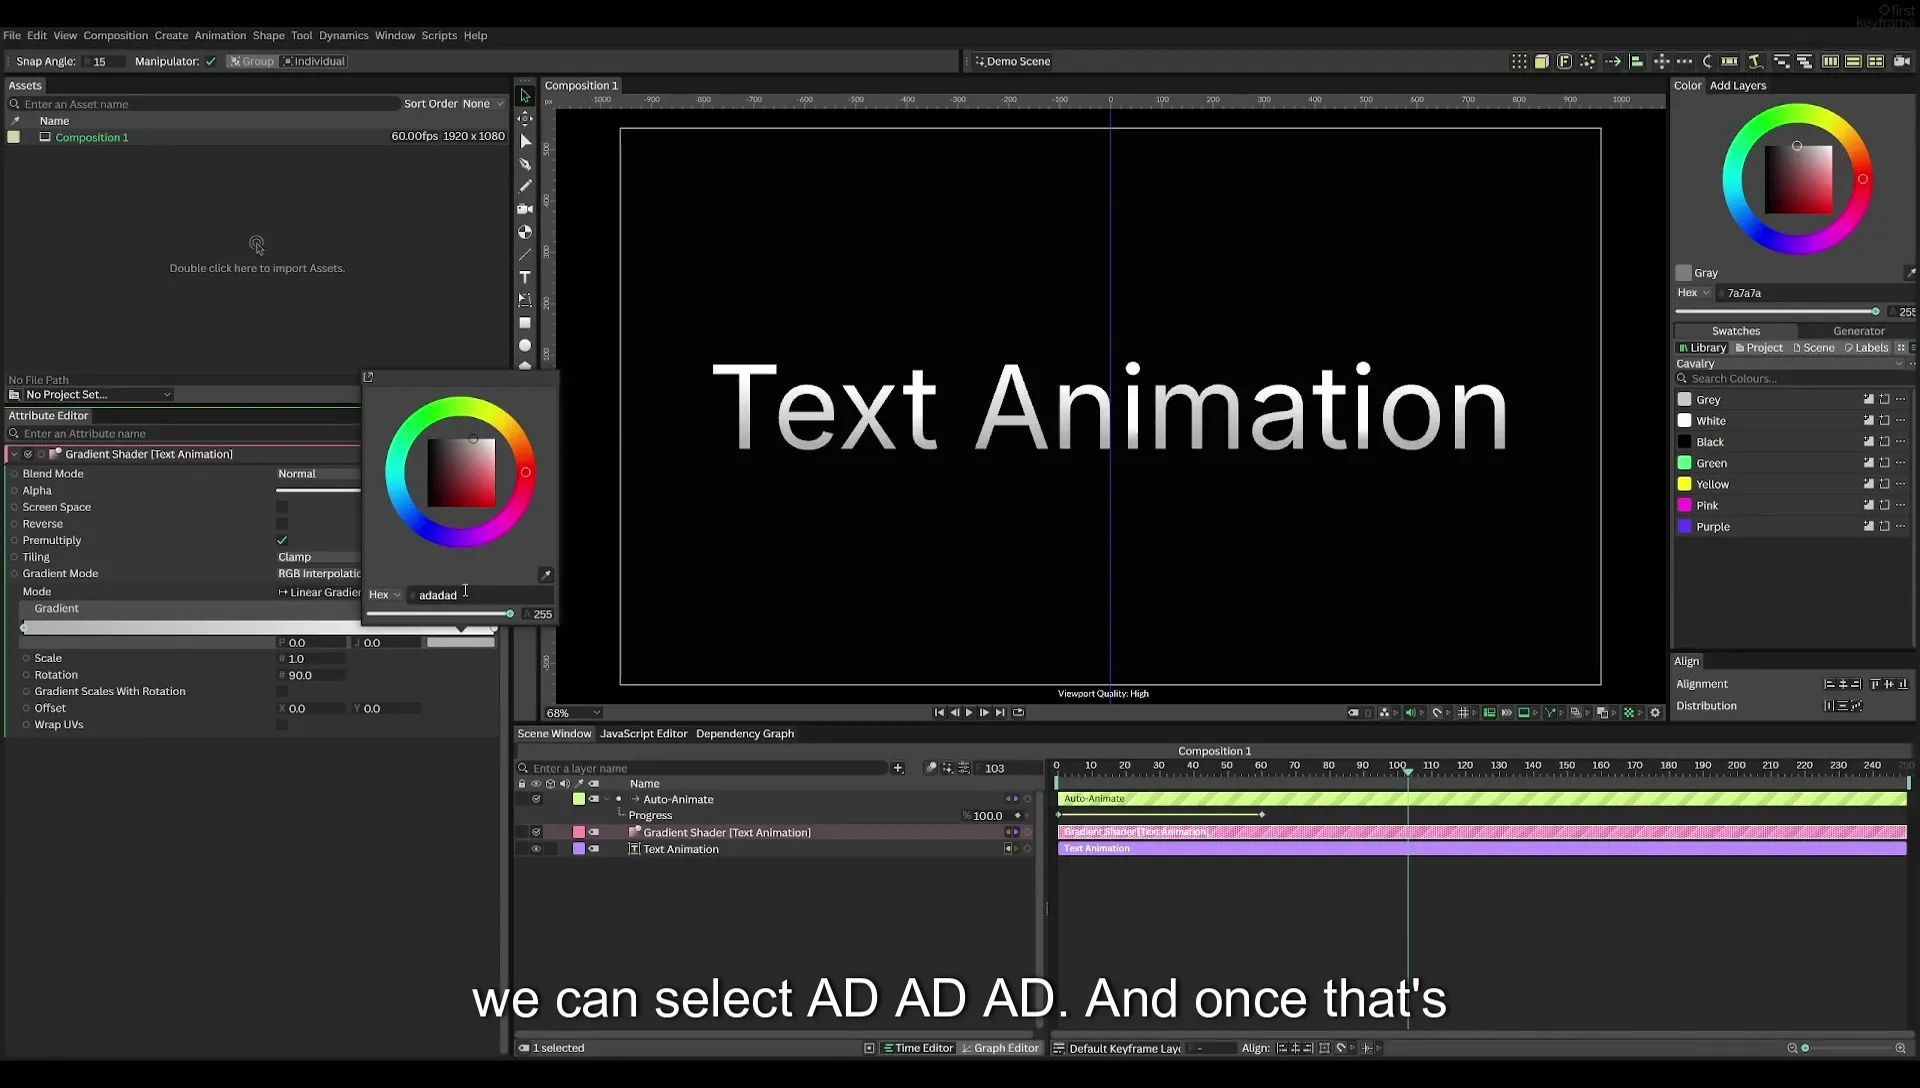Open the viewport zoom 68% dropdown
Screen dimensions: 1920x1088
coord(573,713)
